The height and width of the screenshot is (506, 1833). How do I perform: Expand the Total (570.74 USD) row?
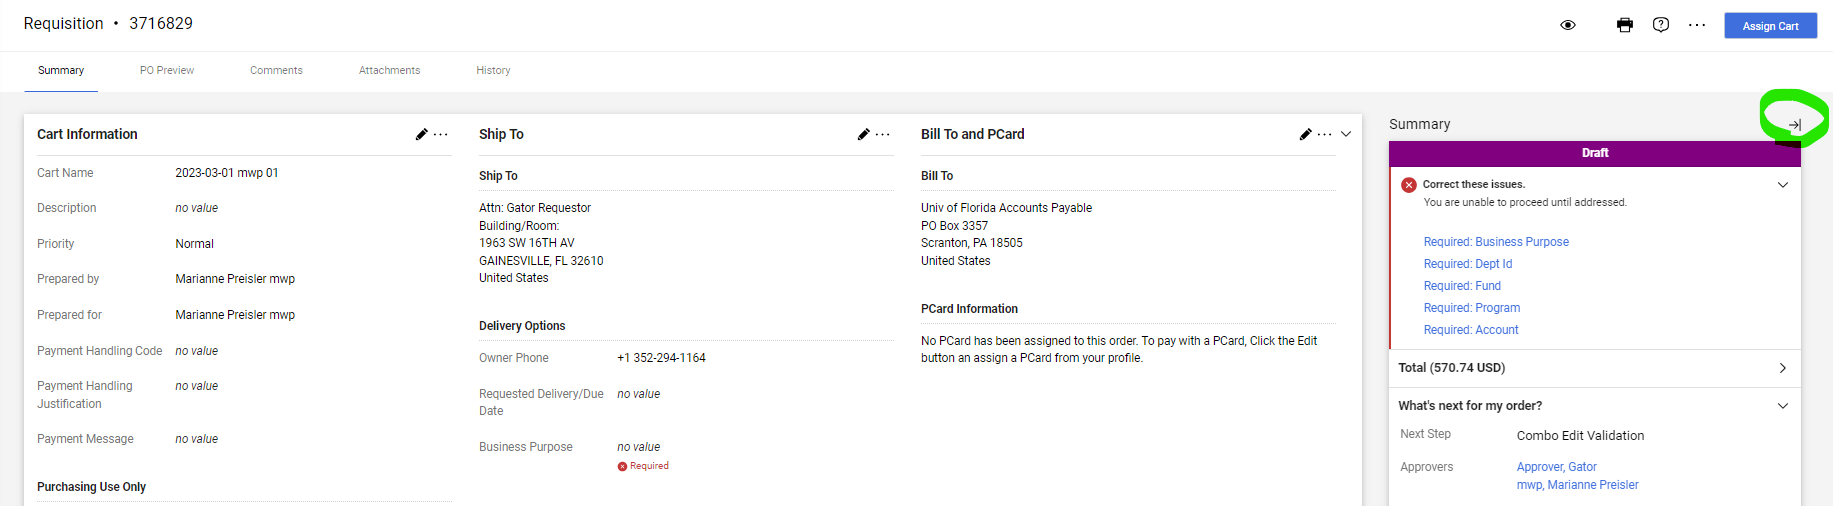(x=1783, y=368)
